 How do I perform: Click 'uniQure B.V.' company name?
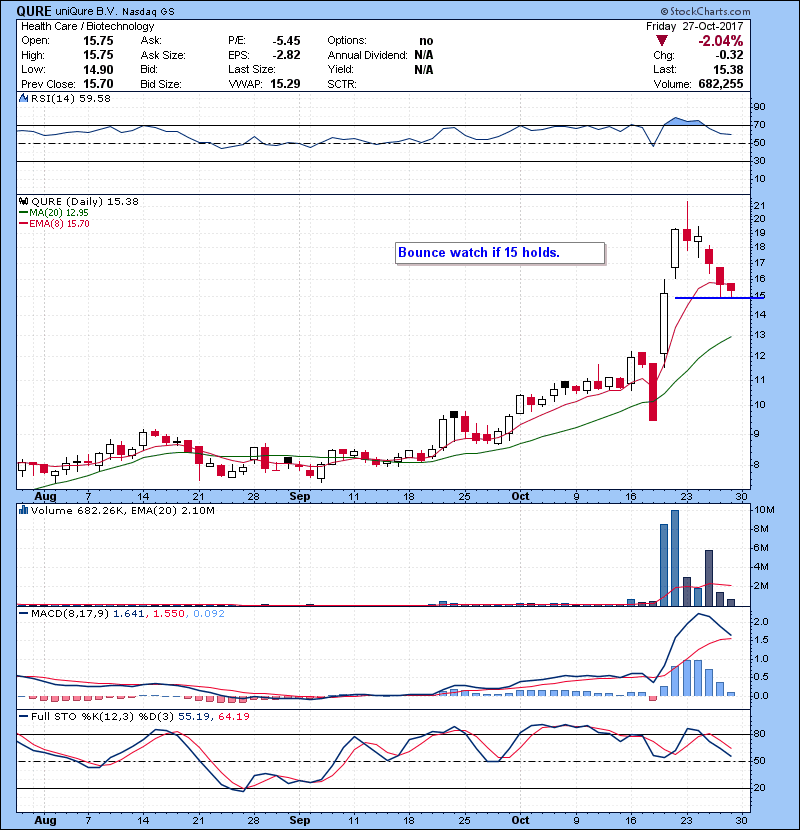tap(87, 12)
